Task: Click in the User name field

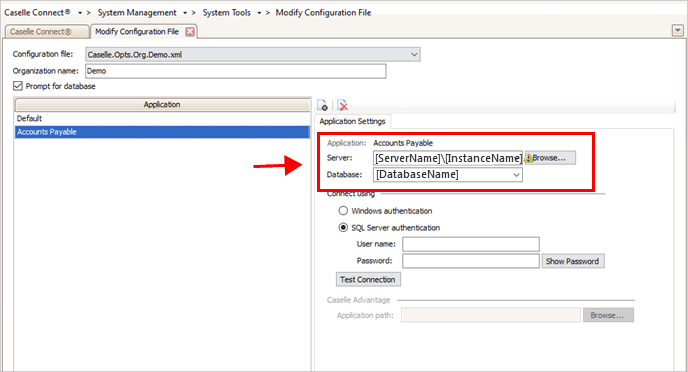Action: click(471, 244)
